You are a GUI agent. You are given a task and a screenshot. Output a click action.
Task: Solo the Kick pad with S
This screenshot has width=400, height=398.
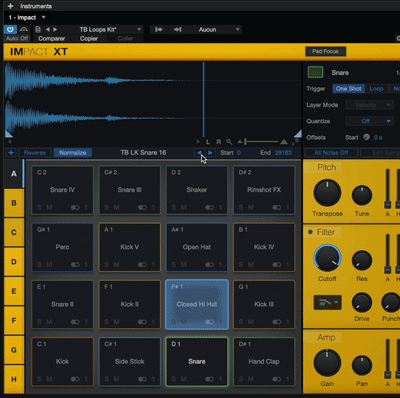tap(39, 379)
